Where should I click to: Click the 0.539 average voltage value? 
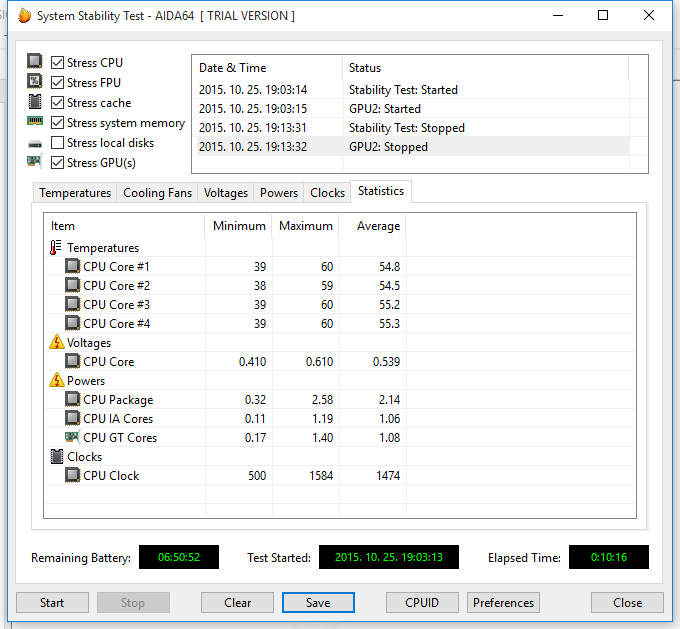point(386,361)
